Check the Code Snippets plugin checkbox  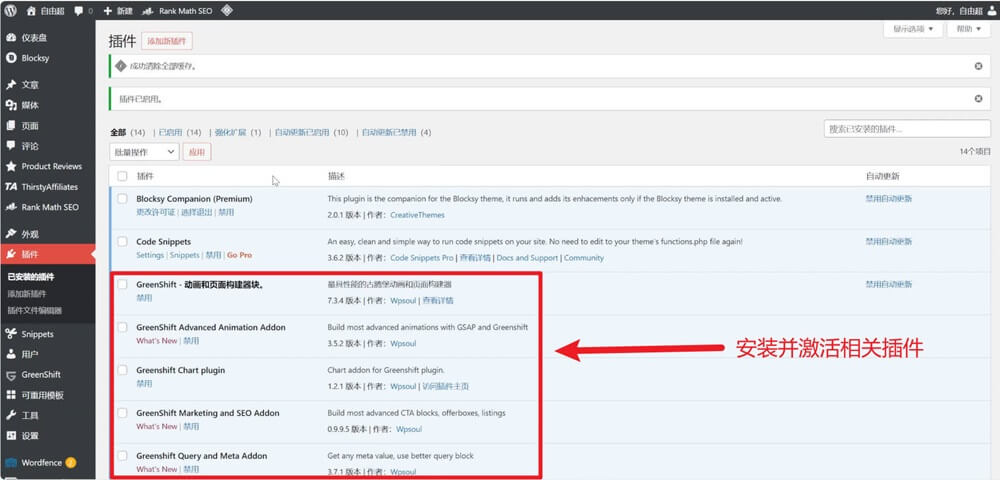122,242
